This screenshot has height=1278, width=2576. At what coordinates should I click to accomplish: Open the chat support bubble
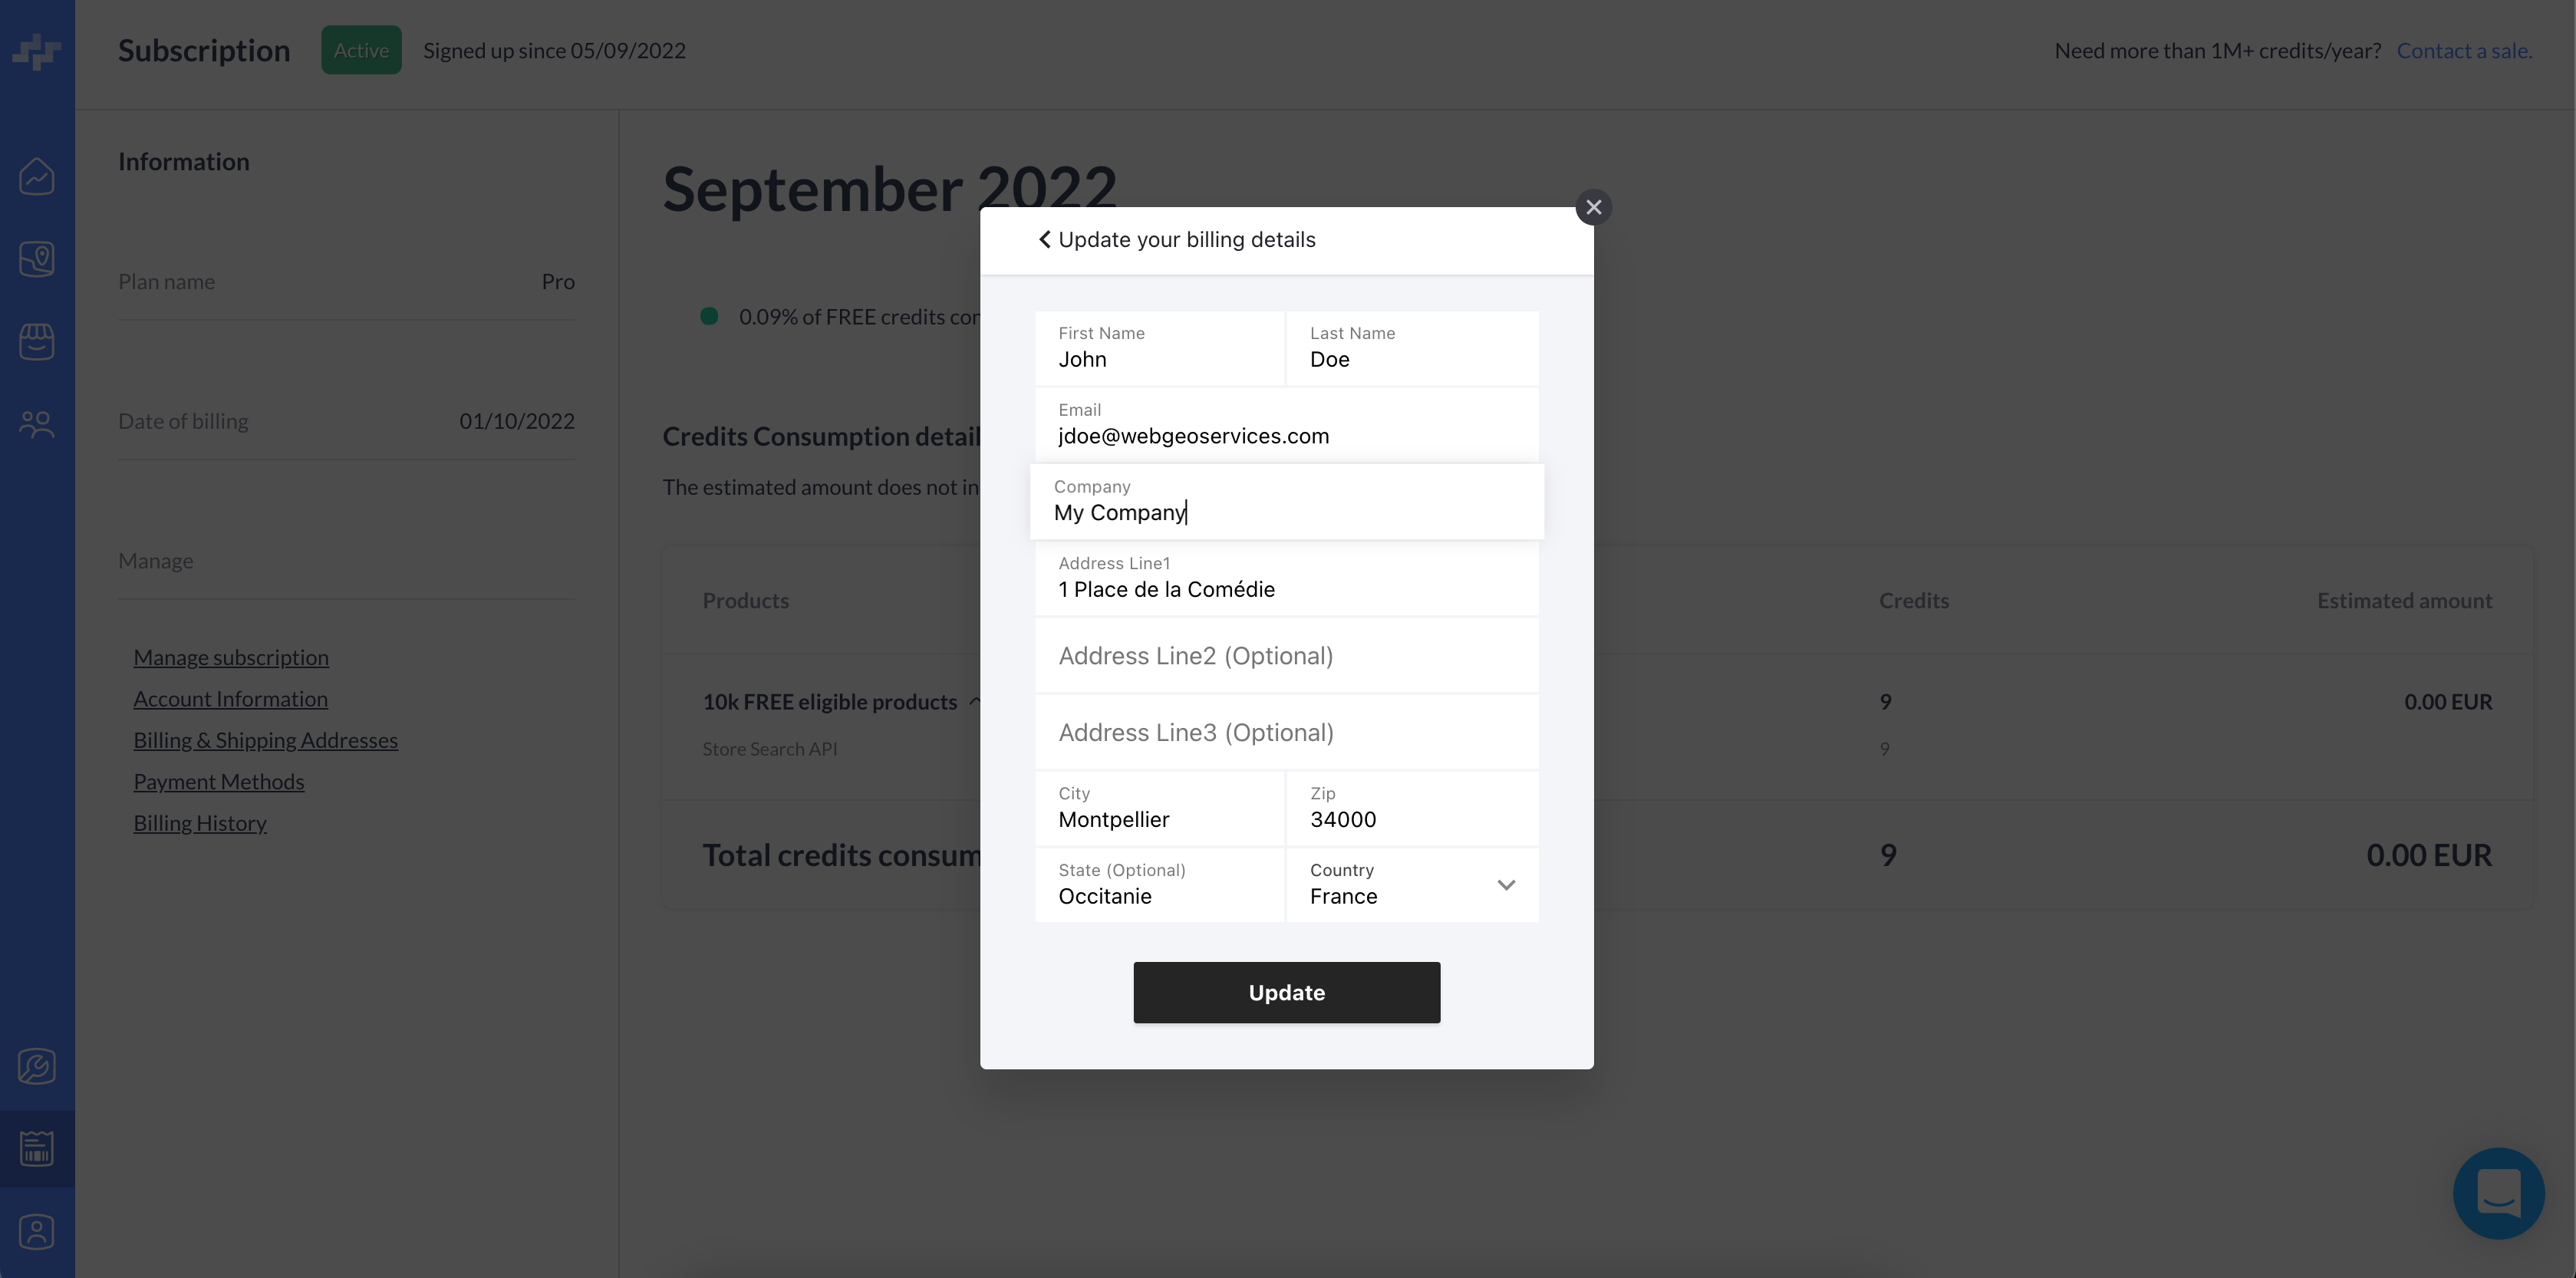pyautogui.click(x=2498, y=1193)
